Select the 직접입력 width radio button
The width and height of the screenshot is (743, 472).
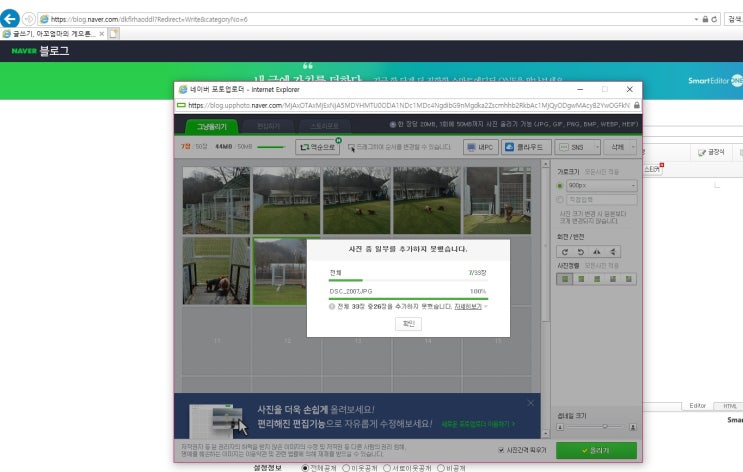[560, 200]
